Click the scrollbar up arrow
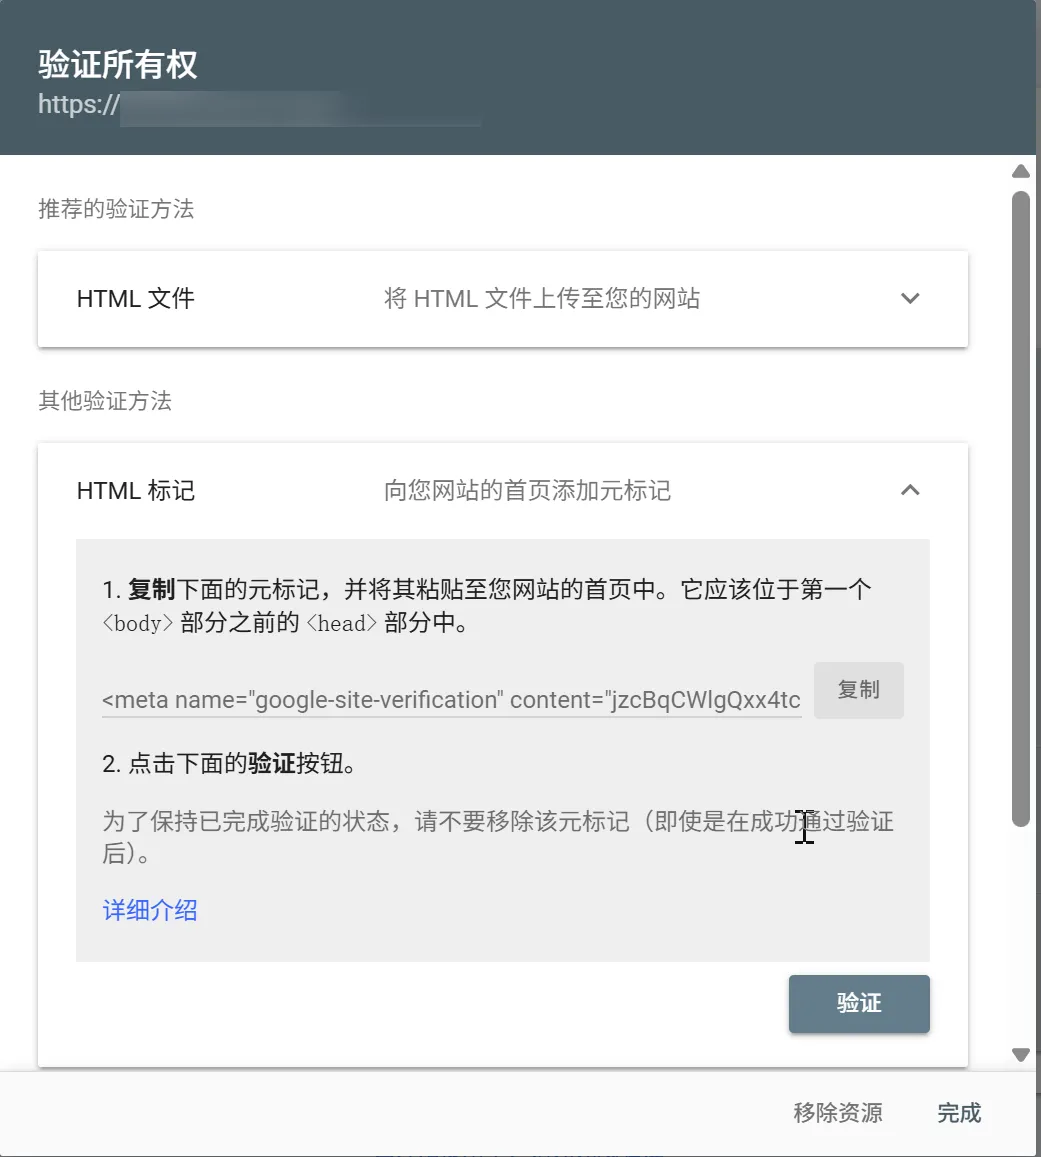This screenshot has width=1041, height=1157. point(1020,171)
